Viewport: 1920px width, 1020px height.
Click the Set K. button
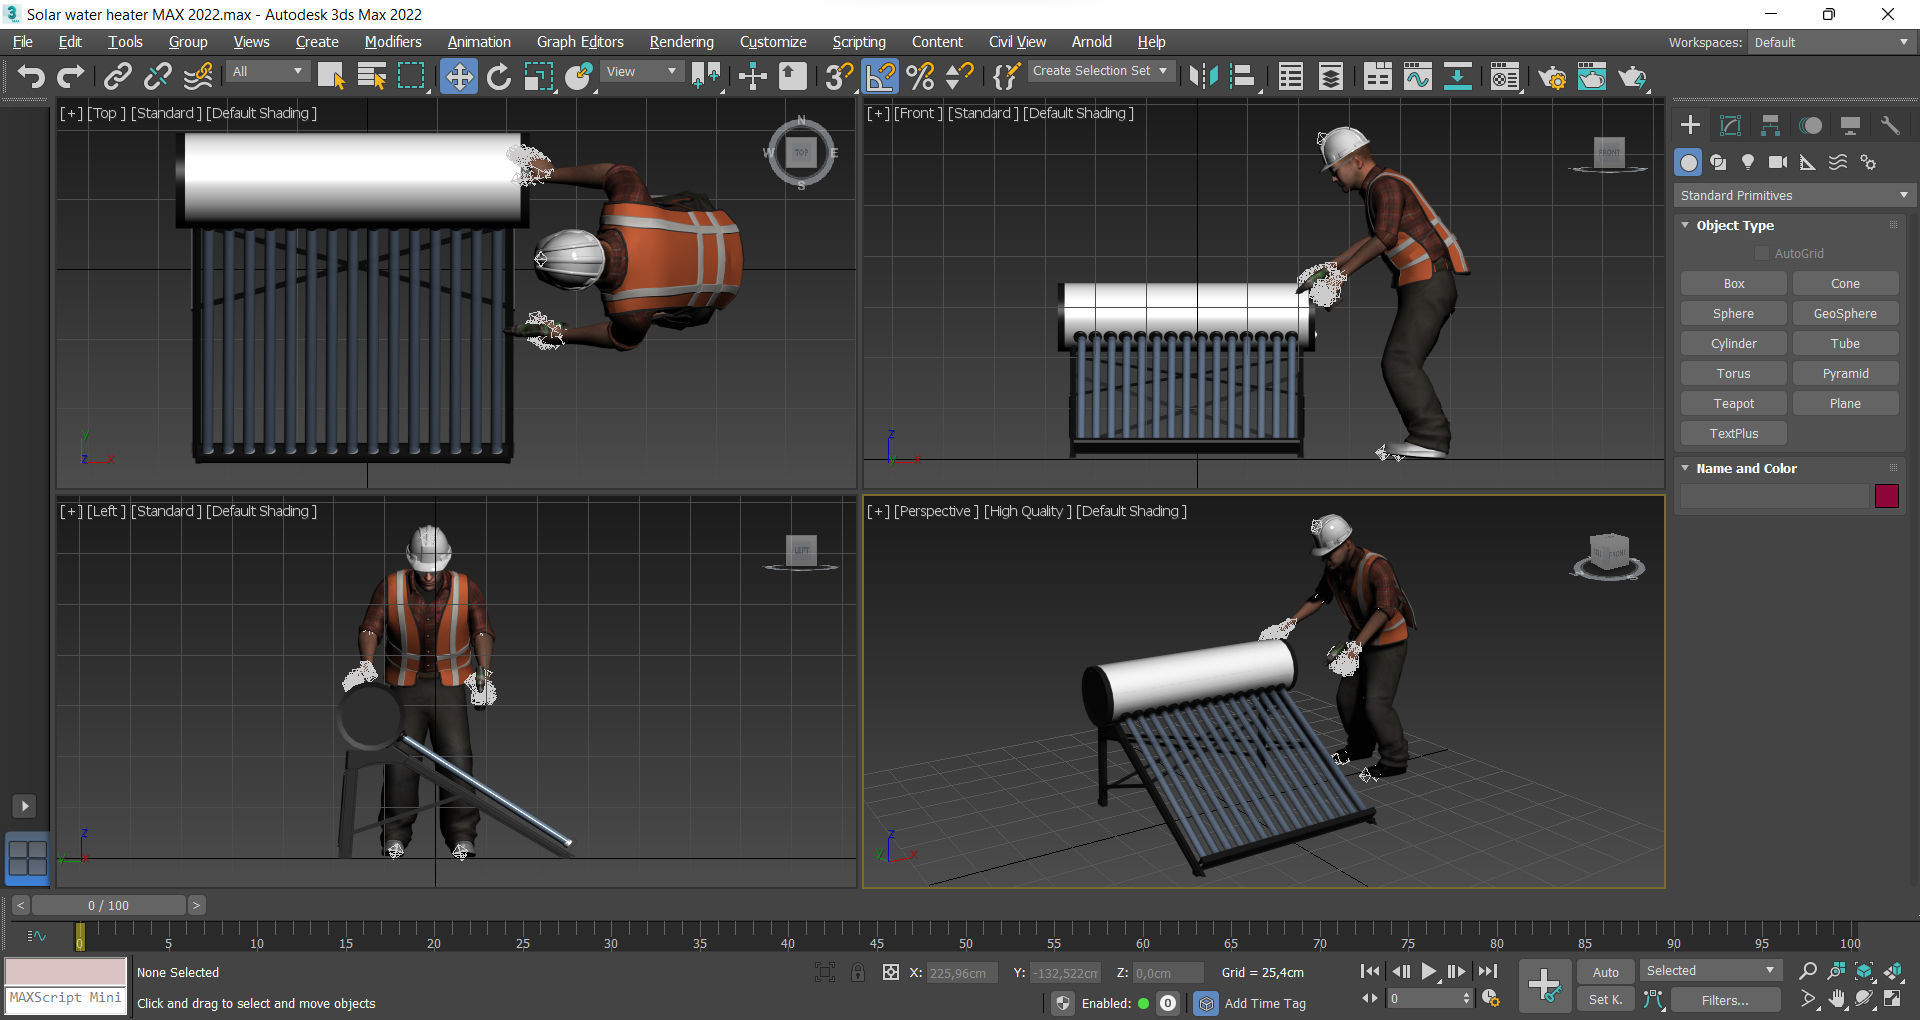click(1605, 999)
